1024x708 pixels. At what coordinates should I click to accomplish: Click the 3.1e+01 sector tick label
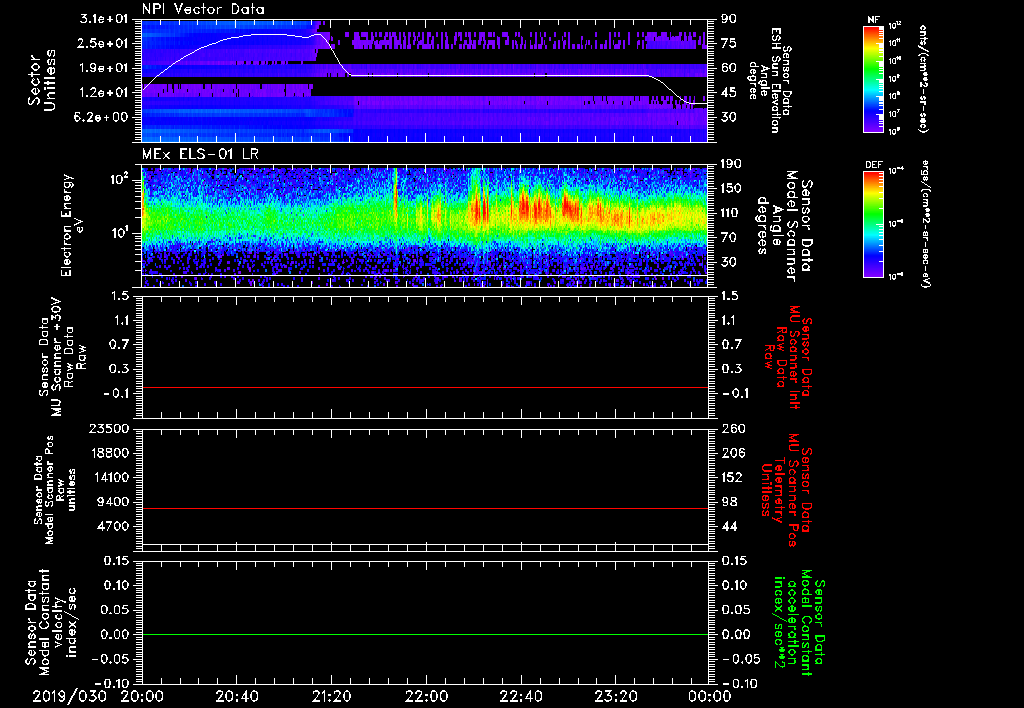click(x=105, y=19)
